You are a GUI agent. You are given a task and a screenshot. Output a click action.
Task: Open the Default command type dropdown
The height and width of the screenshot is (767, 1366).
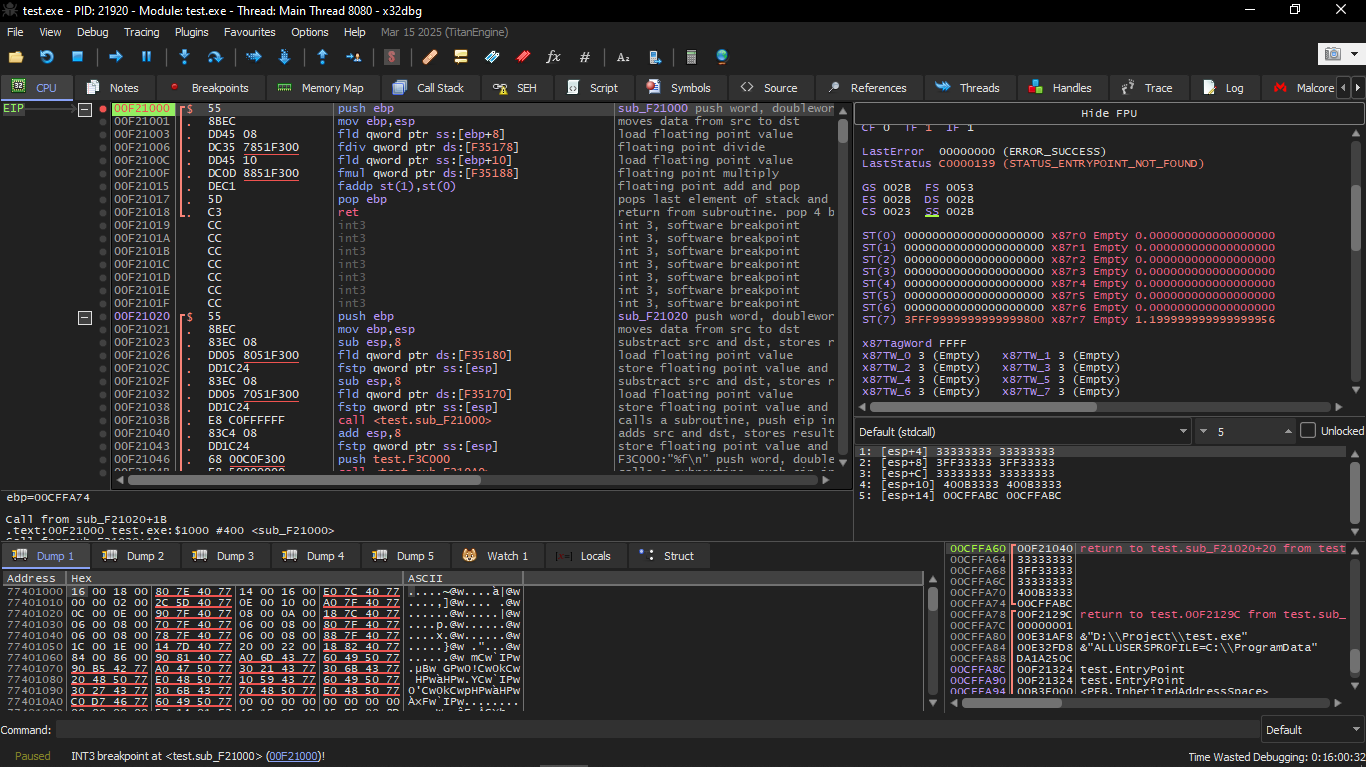1310,730
